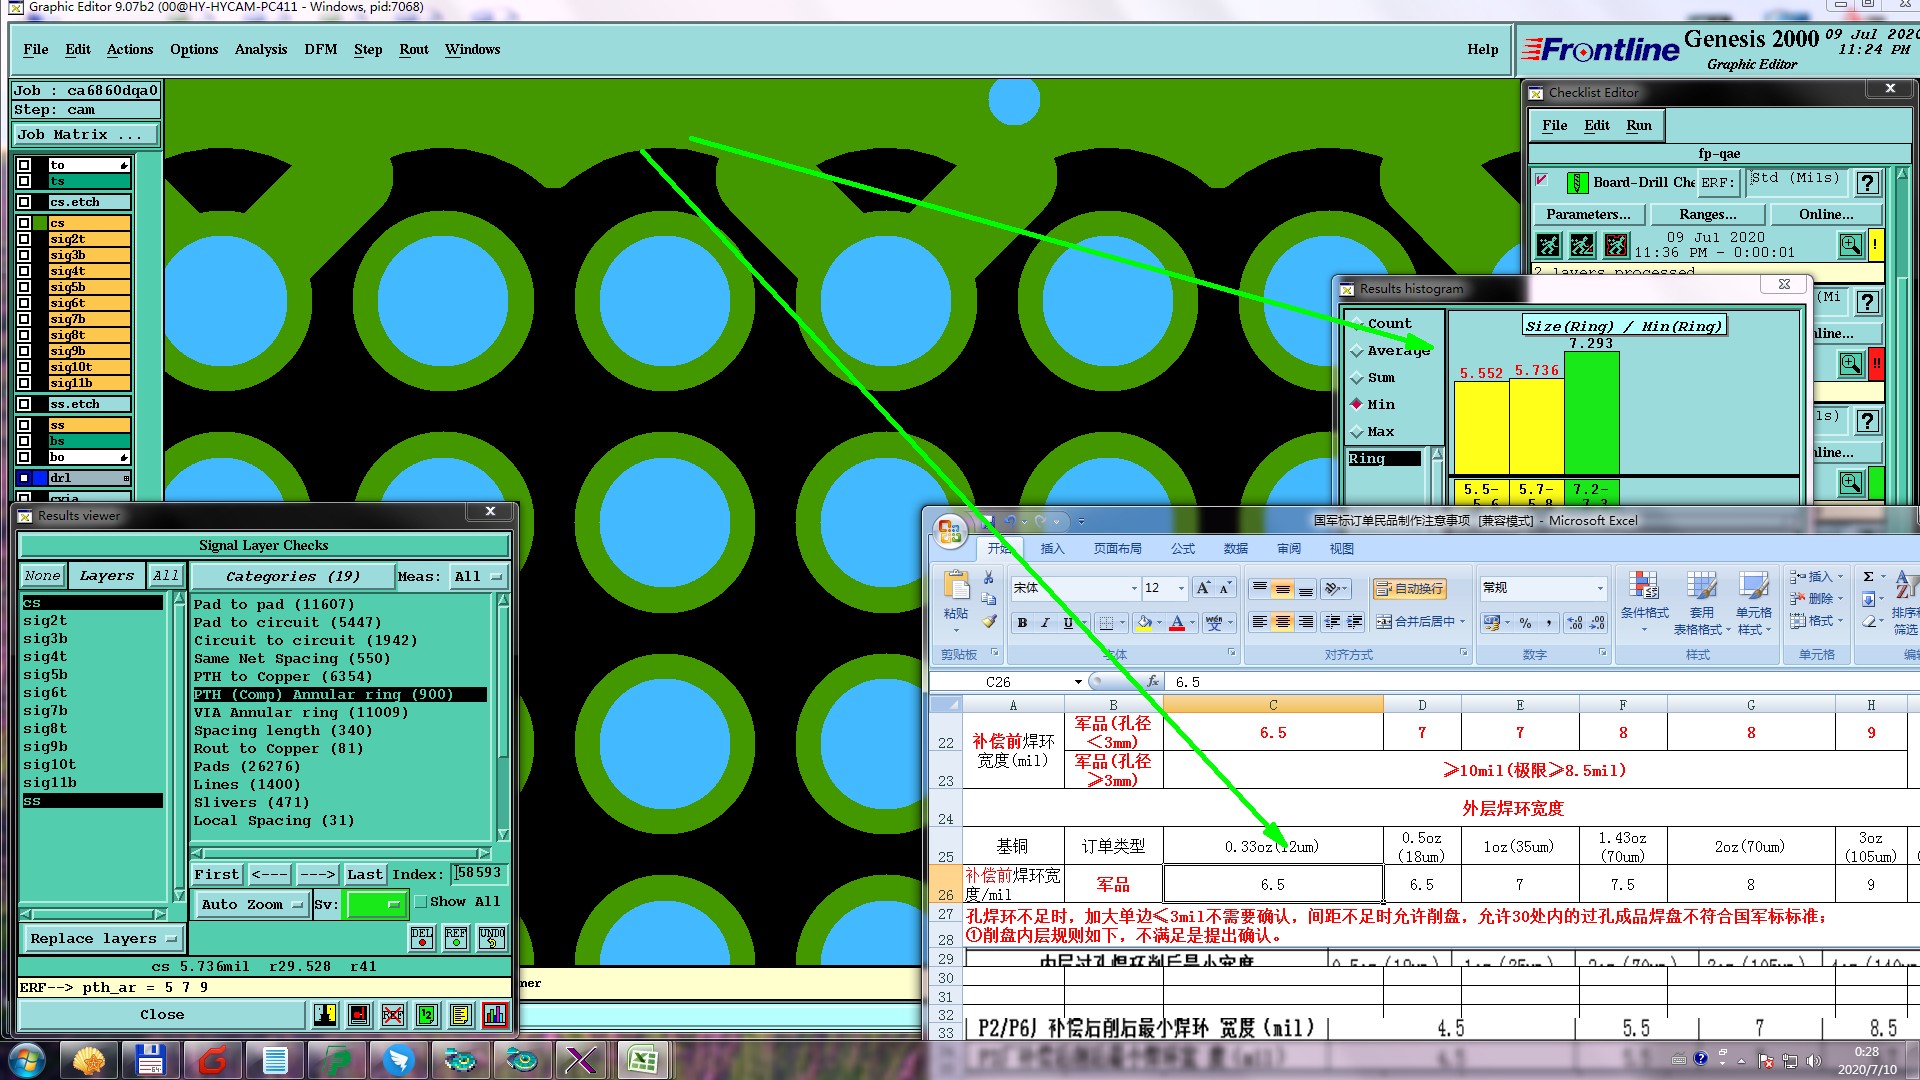The image size is (1920, 1080).
Task: Click the DEL icon button
Action: pyautogui.click(x=422, y=938)
